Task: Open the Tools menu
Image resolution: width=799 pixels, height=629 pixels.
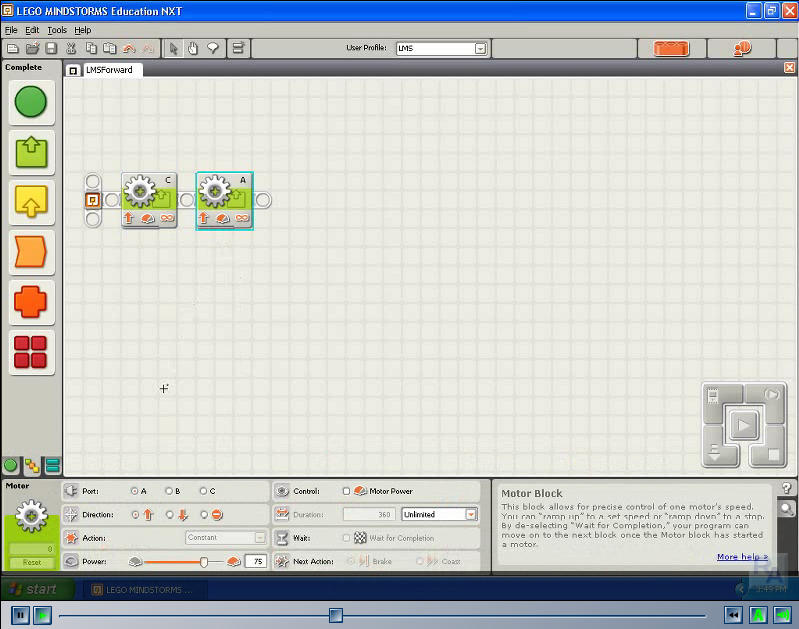Action: [57, 30]
